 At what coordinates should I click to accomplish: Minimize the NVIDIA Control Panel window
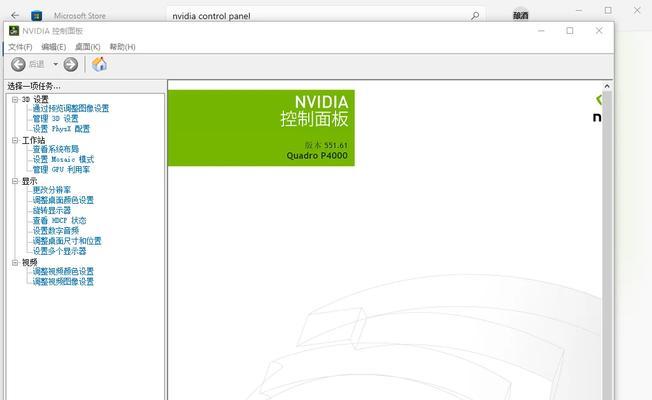541,31
